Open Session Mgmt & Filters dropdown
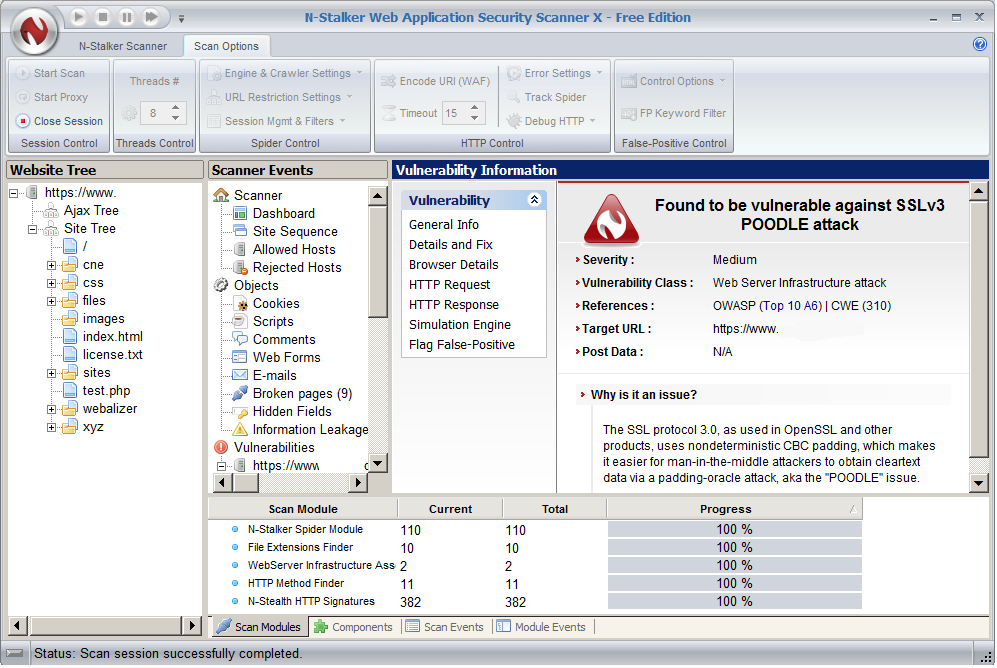 (276, 121)
